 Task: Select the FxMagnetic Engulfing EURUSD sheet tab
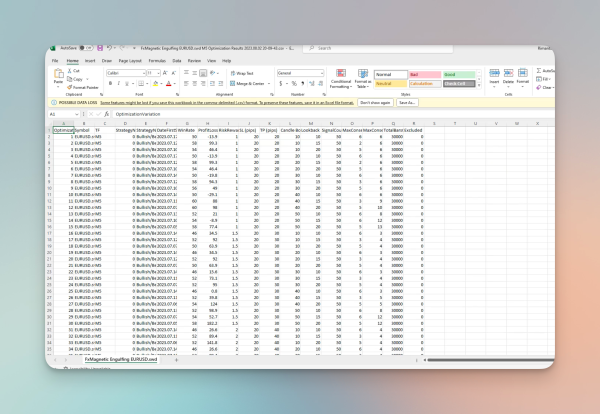121,359
